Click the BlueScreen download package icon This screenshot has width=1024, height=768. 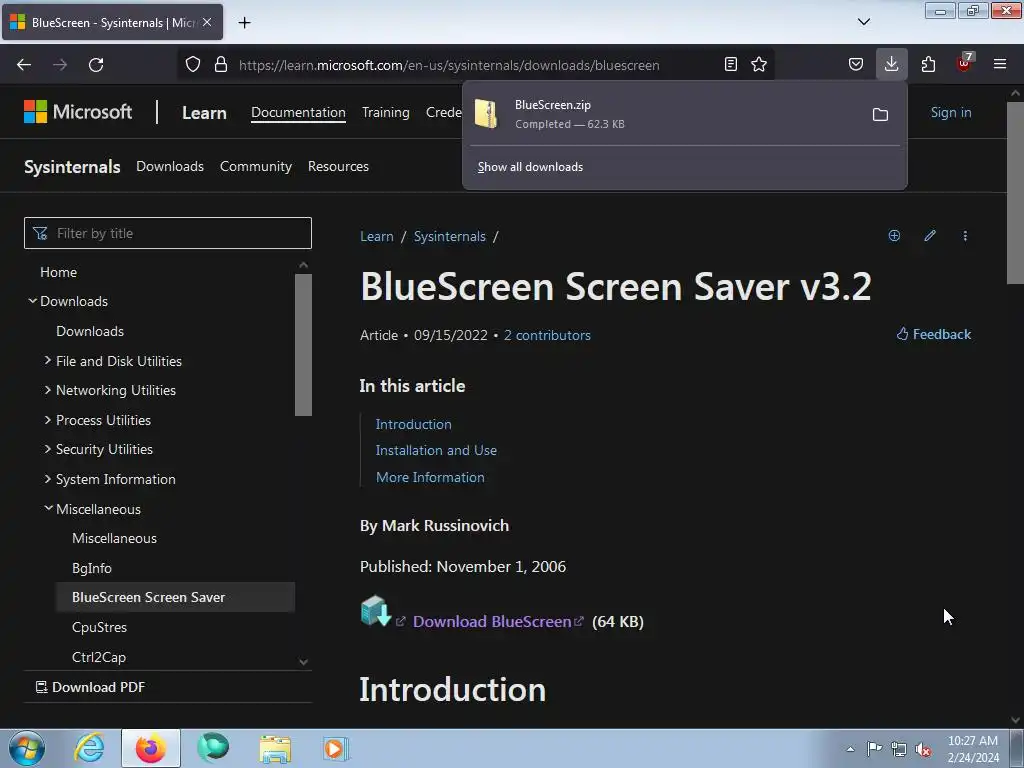pos(376,611)
